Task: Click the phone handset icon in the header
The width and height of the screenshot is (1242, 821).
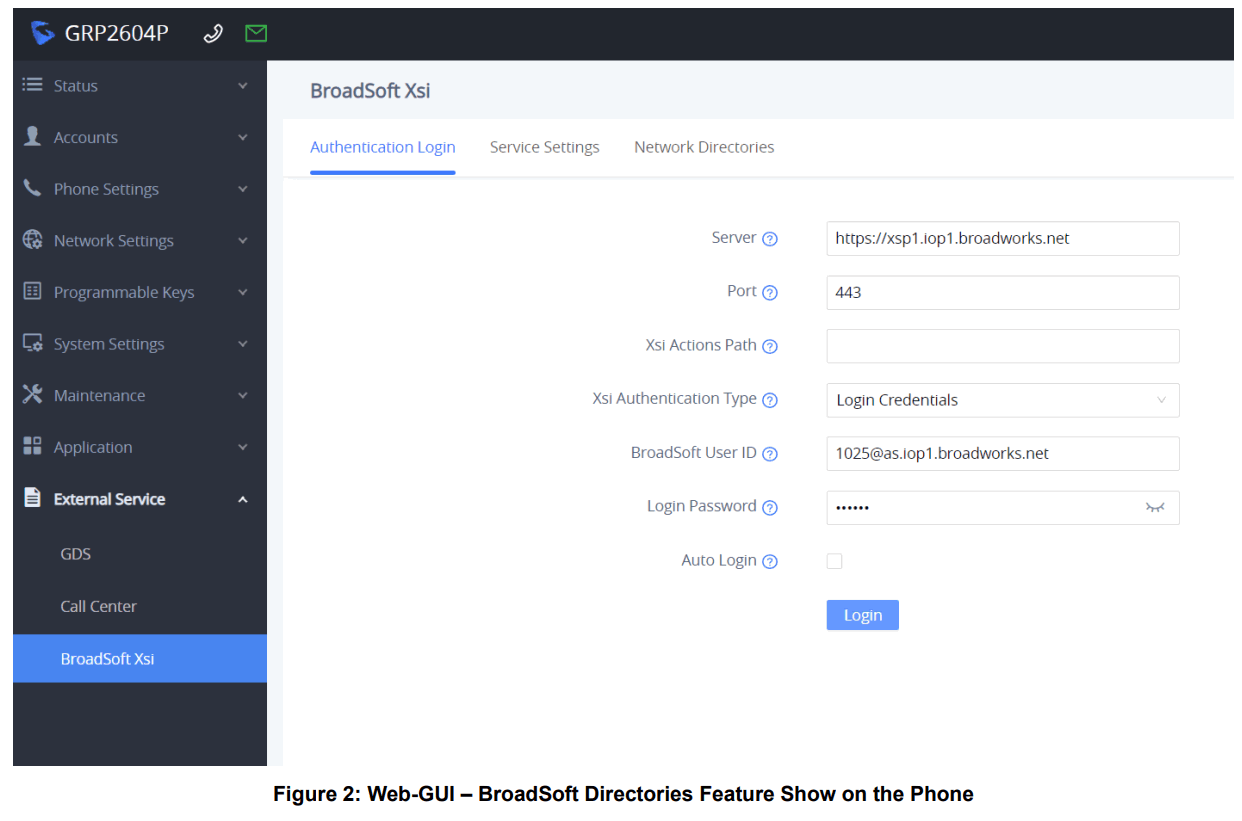Action: [x=212, y=33]
